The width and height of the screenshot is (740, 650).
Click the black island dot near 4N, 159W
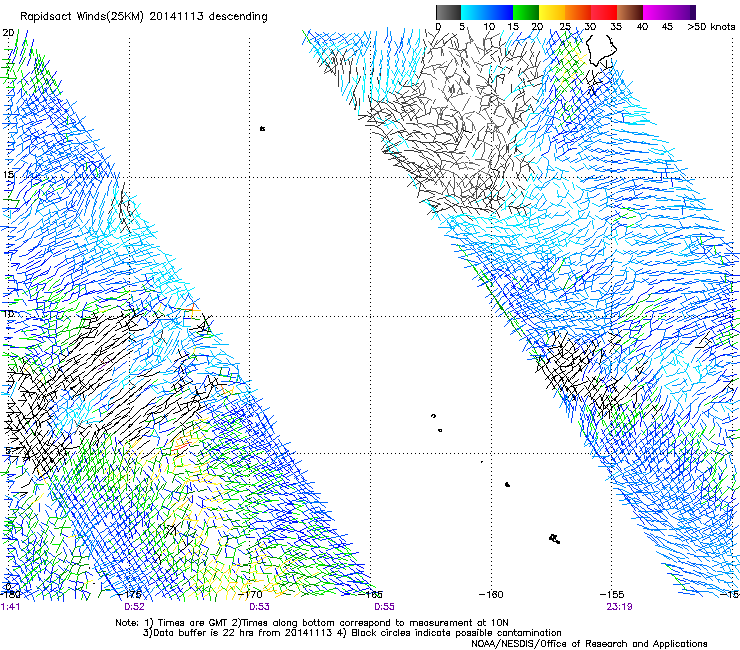[x=507, y=484]
